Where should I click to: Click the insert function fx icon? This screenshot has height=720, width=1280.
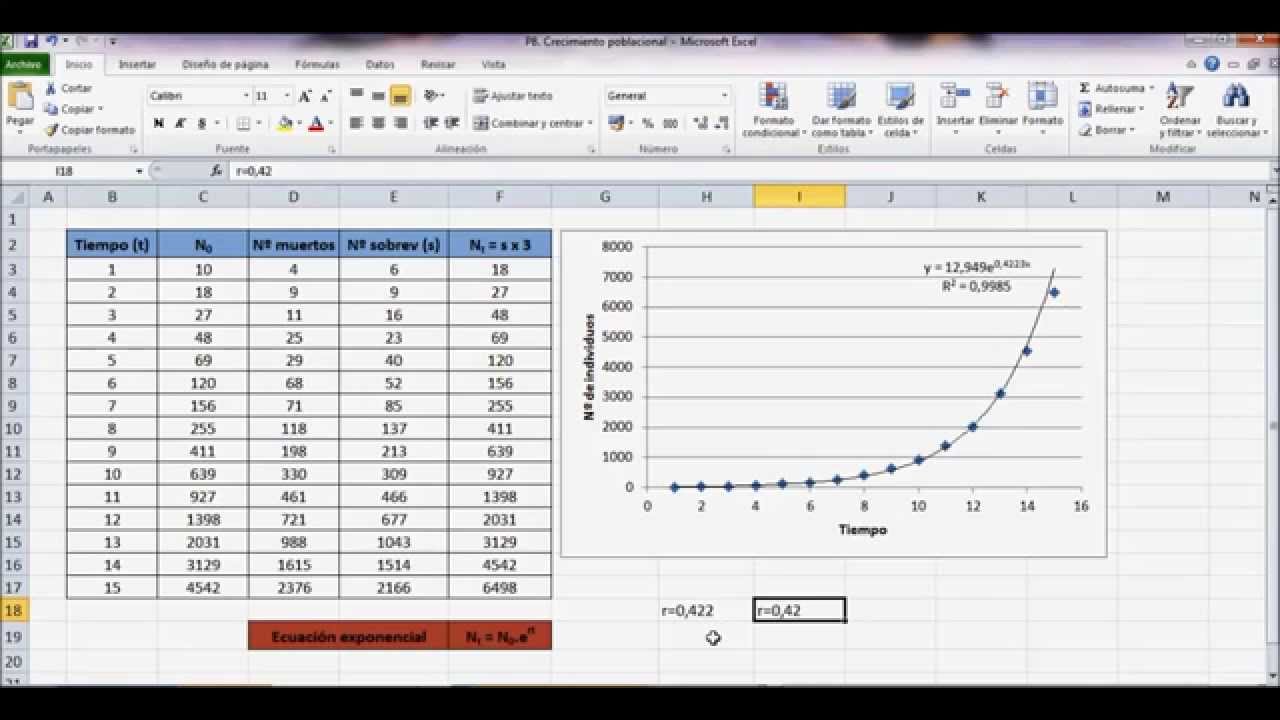tap(217, 171)
